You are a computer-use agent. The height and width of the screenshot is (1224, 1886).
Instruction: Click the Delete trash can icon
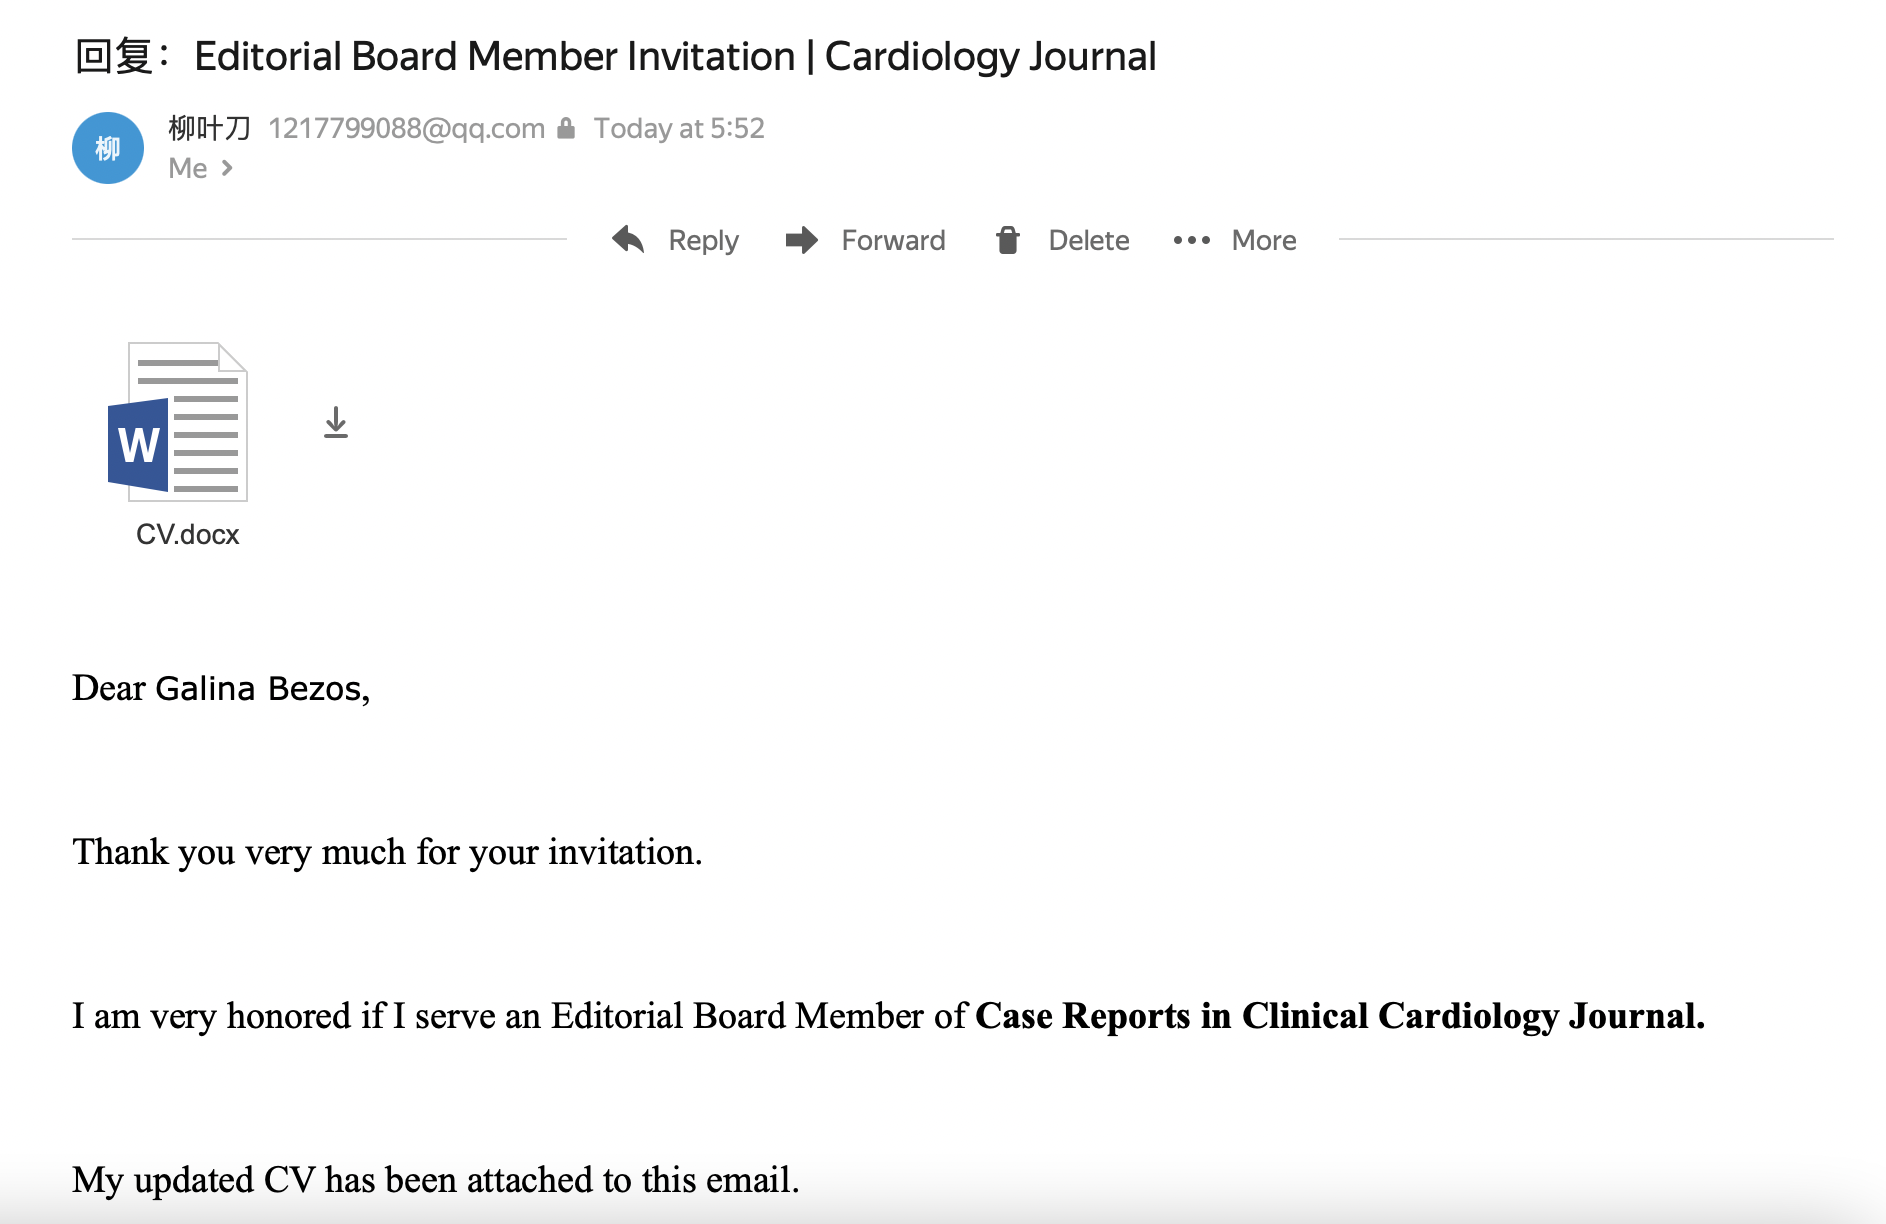click(x=1008, y=240)
